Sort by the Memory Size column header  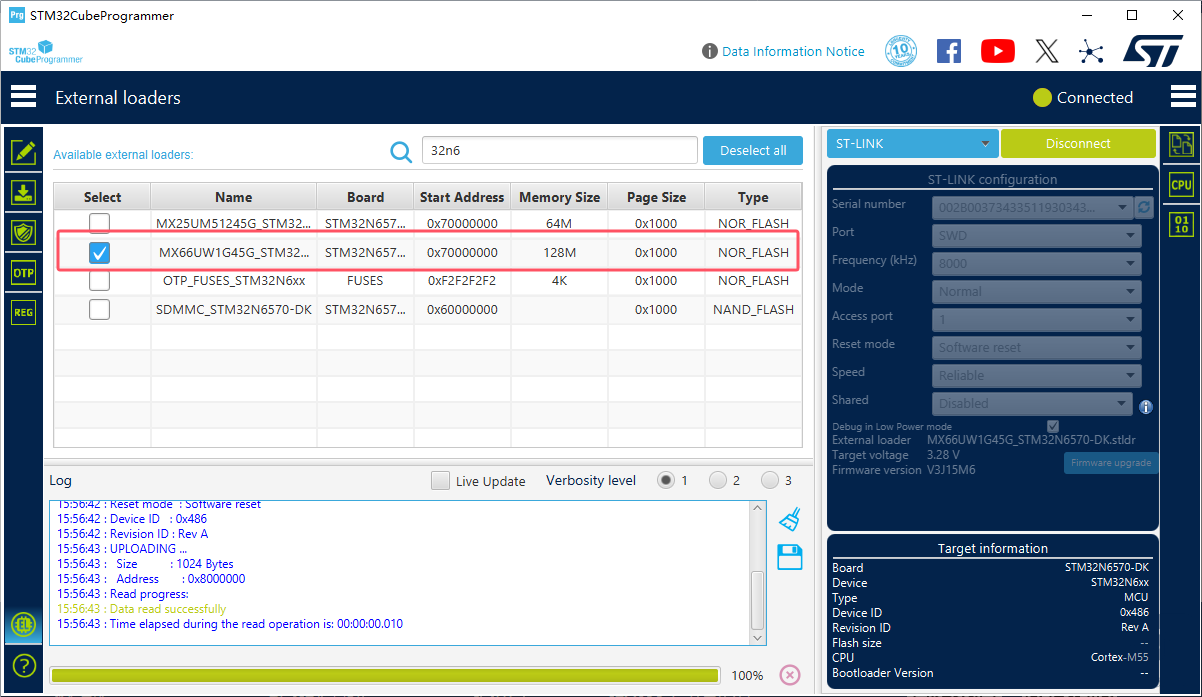[x=559, y=197]
